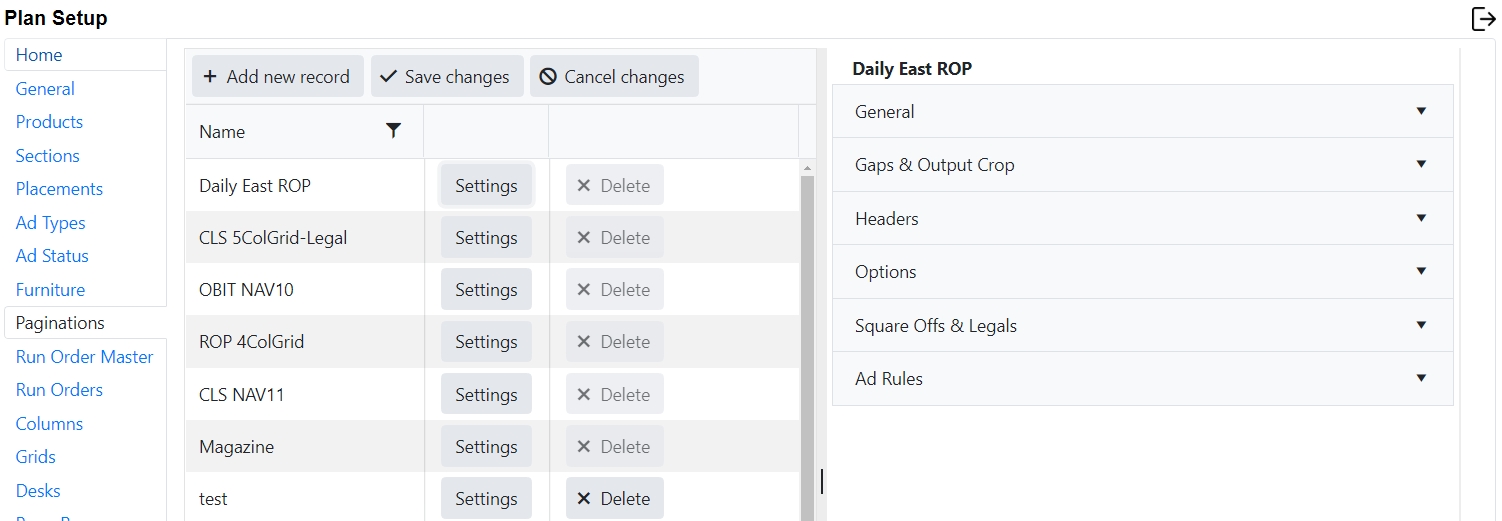Click the logout icon at top right

pyautogui.click(x=1483, y=19)
